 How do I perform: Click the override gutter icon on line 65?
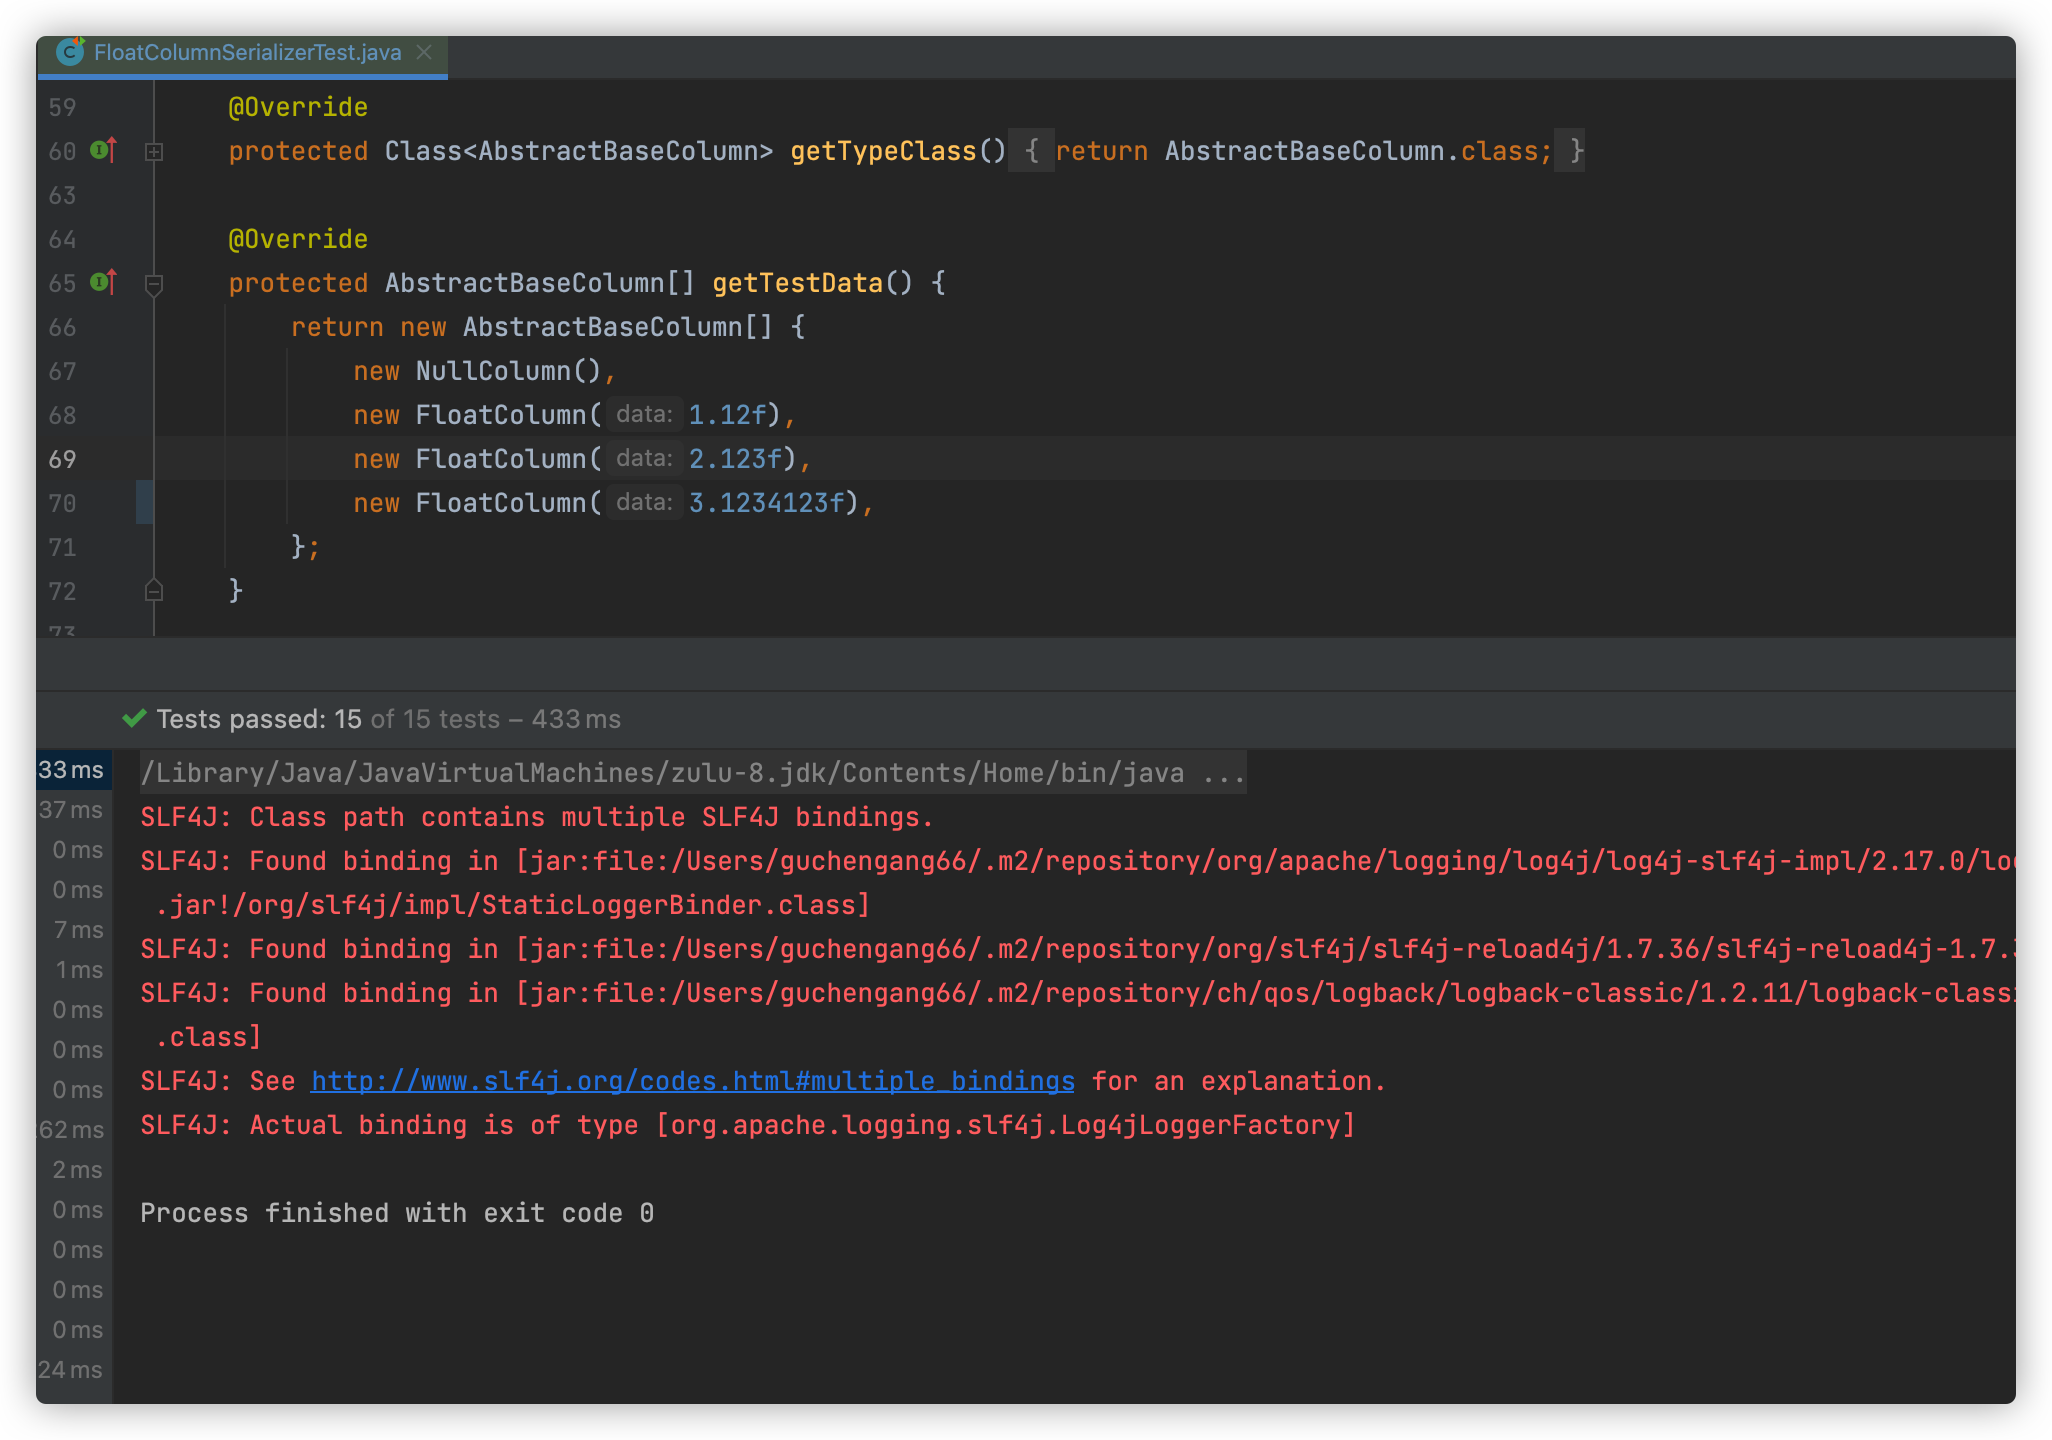tap(104, 283)
